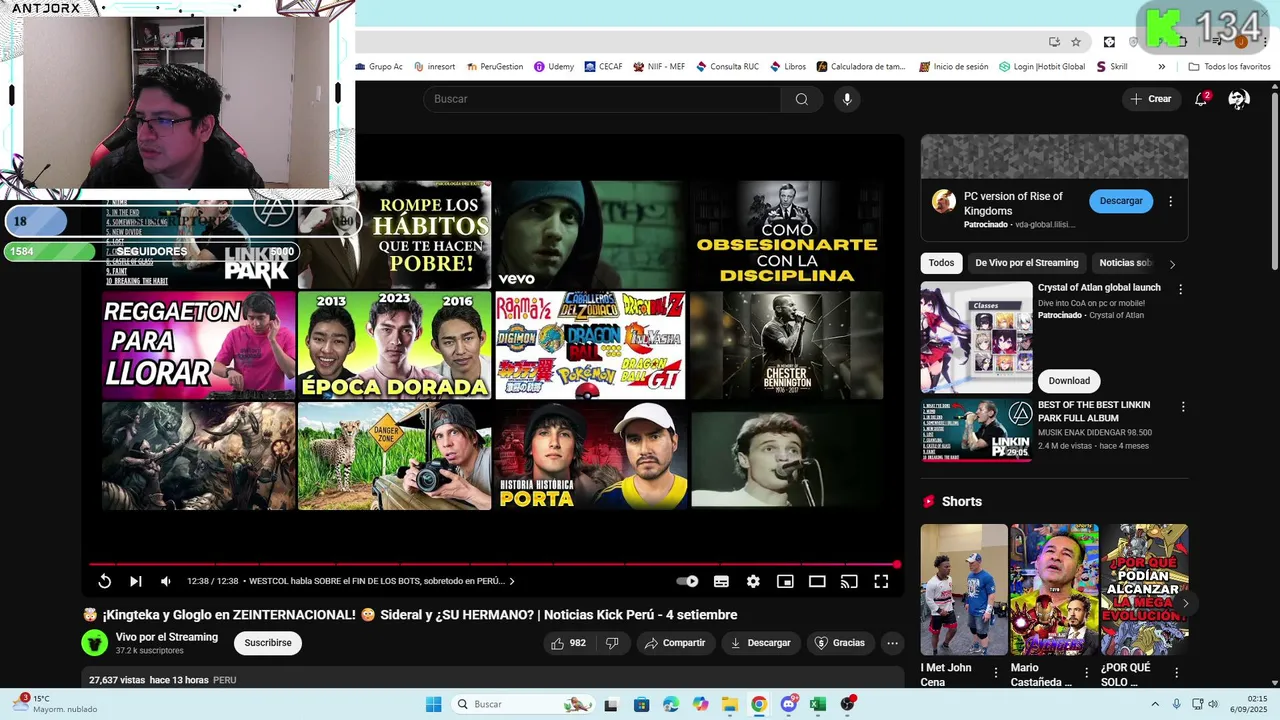Screen dimensions: 1280x720
Task: Open the Reggaeton para llorar end-screen video
Action: click(x=199, y=345)
